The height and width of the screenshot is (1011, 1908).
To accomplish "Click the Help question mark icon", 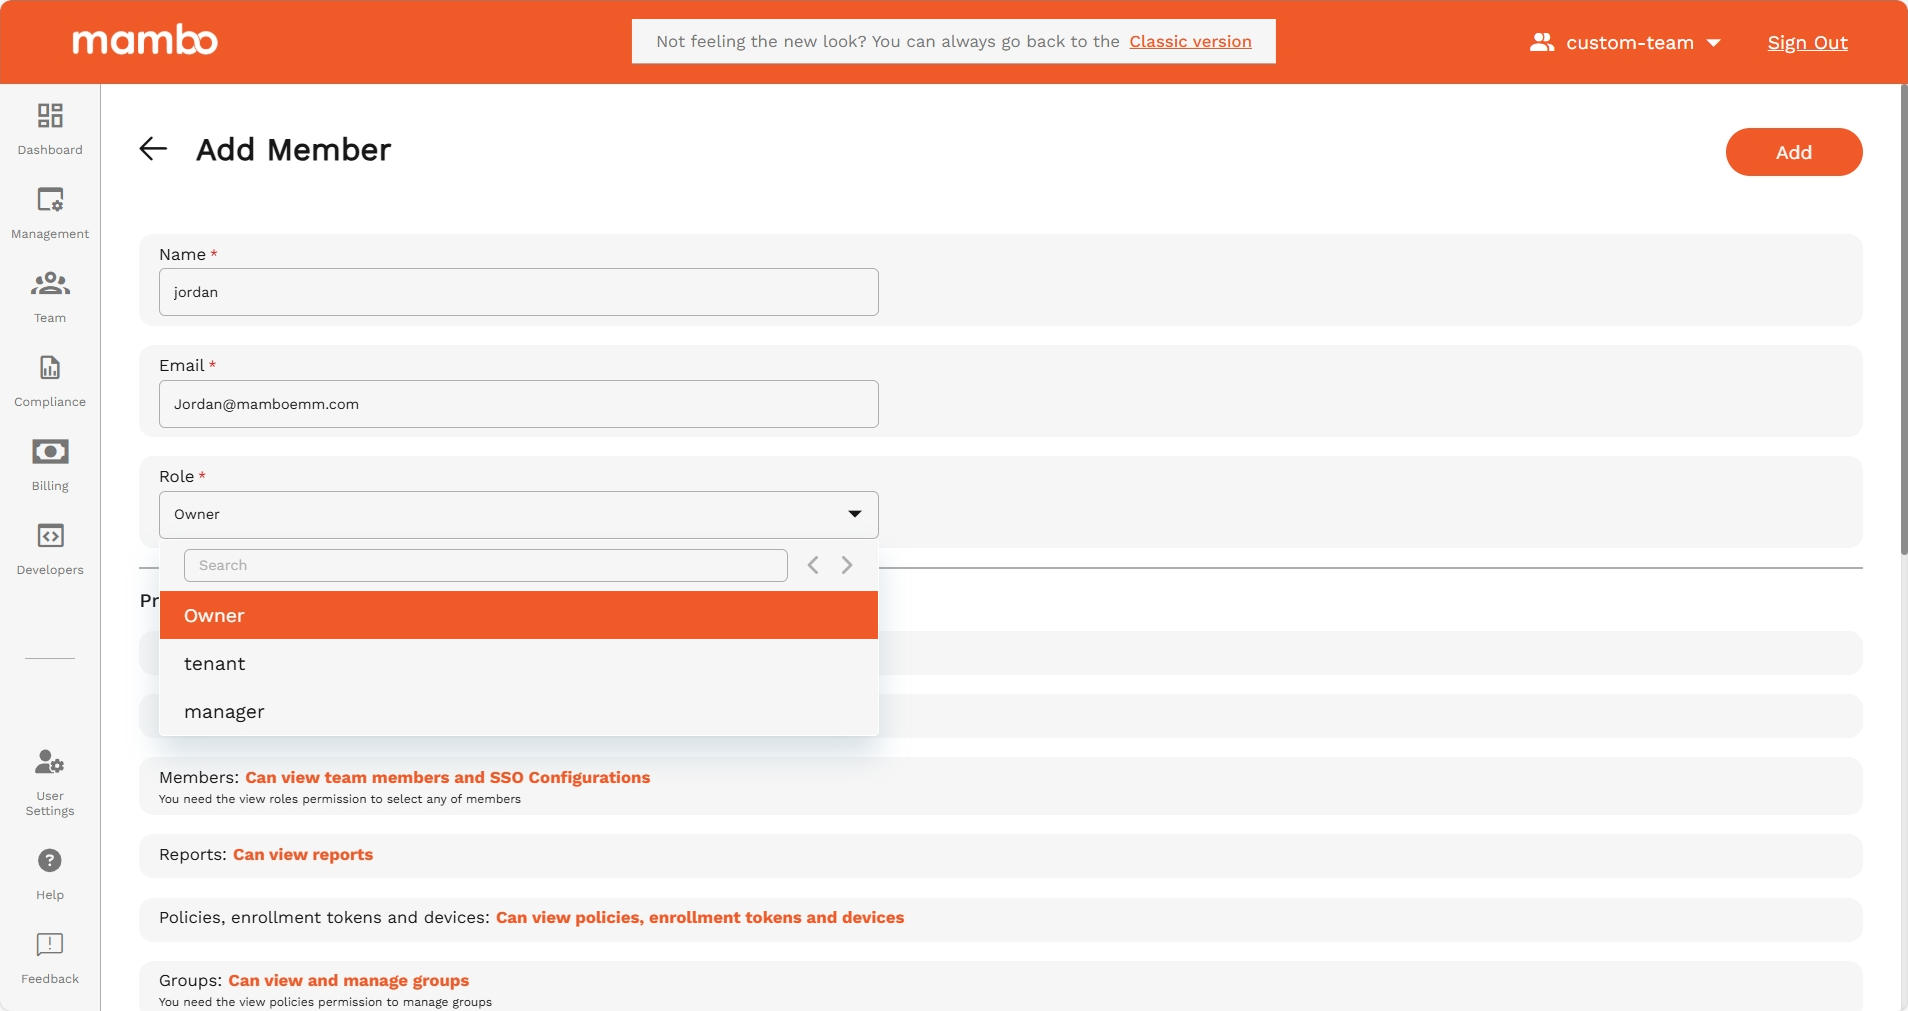I will pos(50,861).
